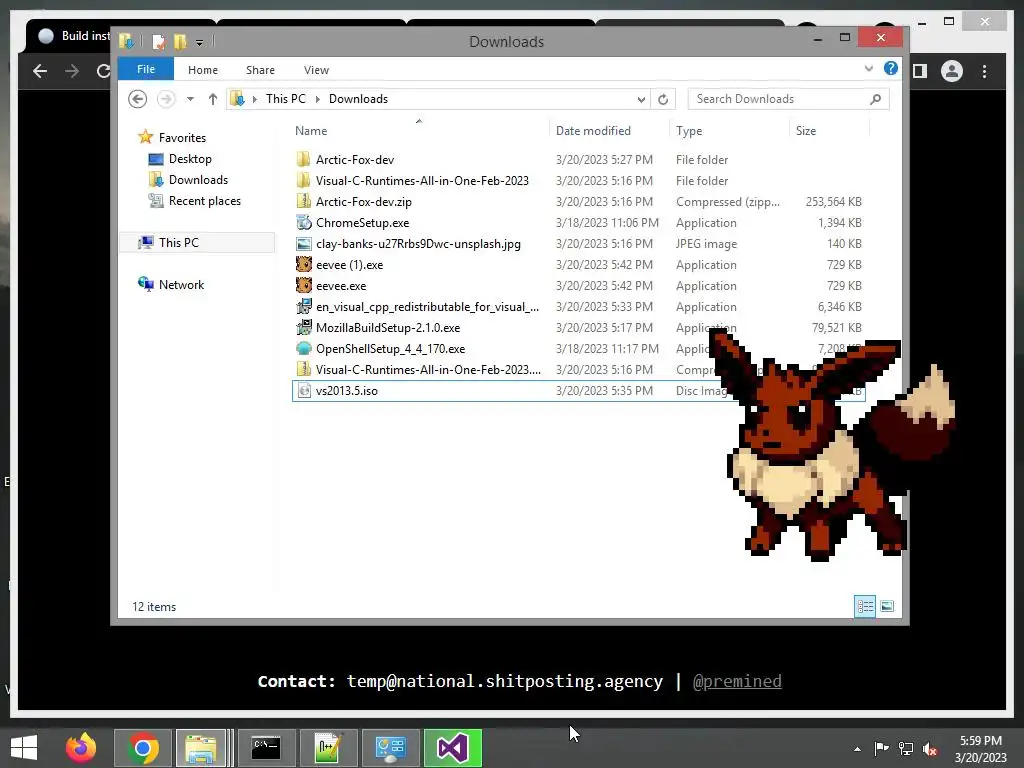Viewport: 1024px width, 768px height.
Task: Click Chrome back arrow behind Explorer
Action: point(40,71)
